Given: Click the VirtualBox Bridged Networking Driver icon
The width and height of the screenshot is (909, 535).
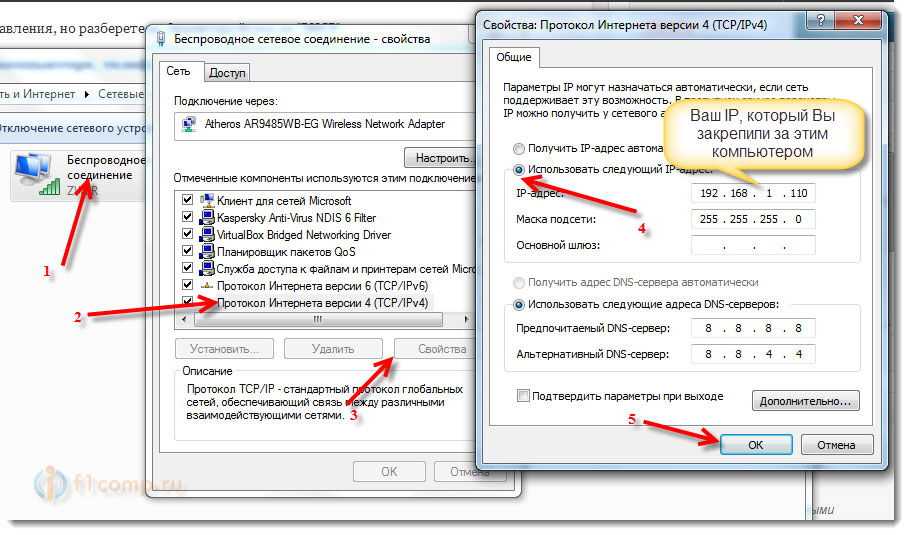Looking at the screenshot, I should 208,234.
